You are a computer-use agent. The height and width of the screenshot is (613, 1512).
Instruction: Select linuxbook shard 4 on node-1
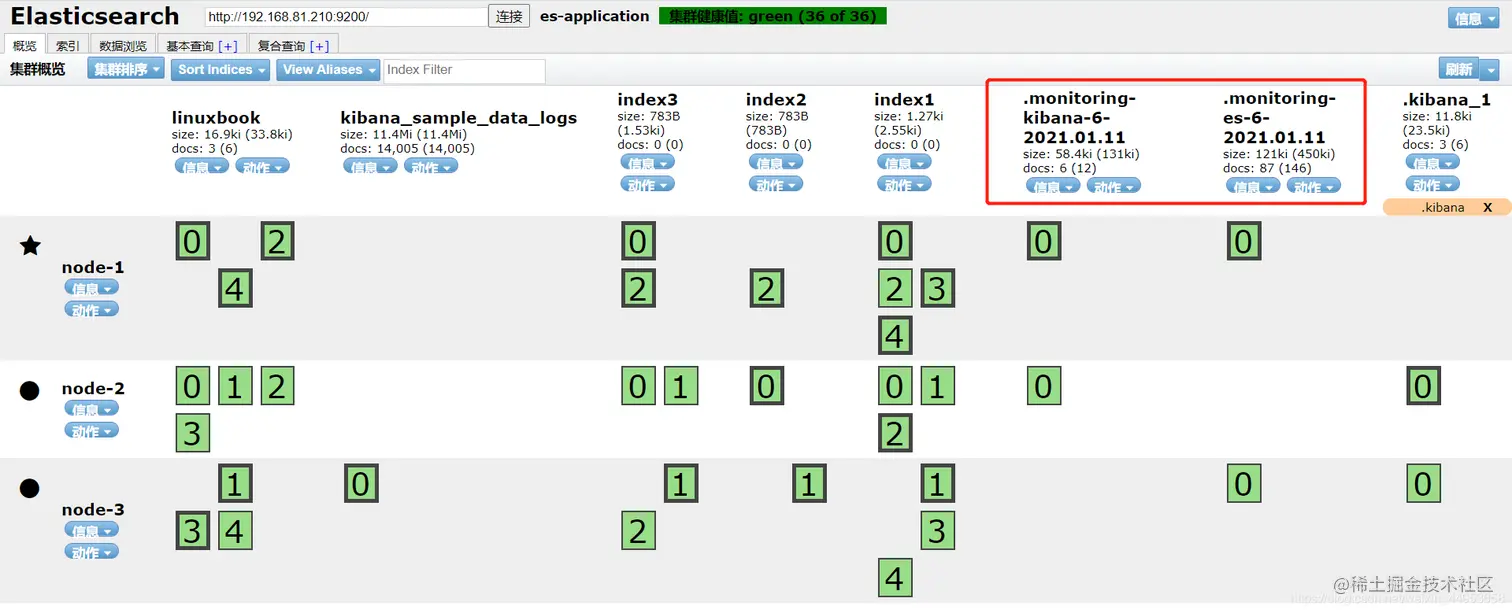[x=235, y=289]
